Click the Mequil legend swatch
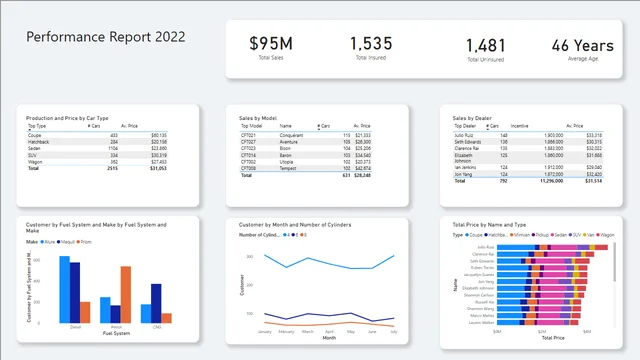 pyautogui.click(x=58, y=242)
